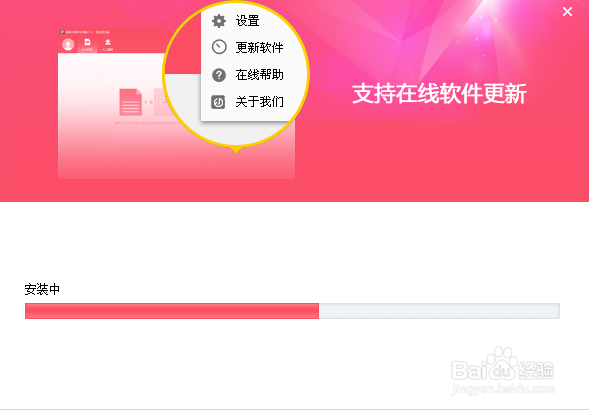Click the file tab icon beside avatar
589x410 pixels.
87,44
